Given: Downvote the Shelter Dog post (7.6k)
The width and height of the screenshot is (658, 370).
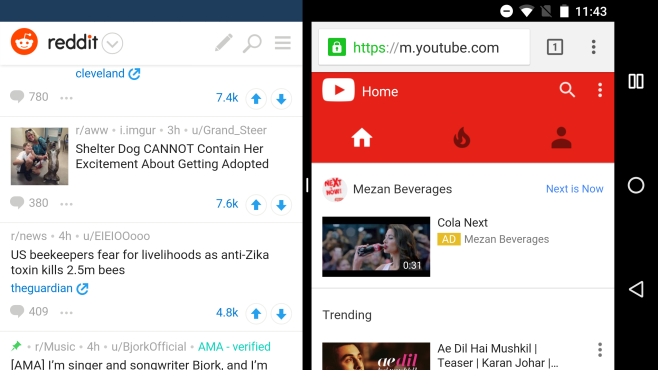Looking at the screenshot, I should [281, 205].
